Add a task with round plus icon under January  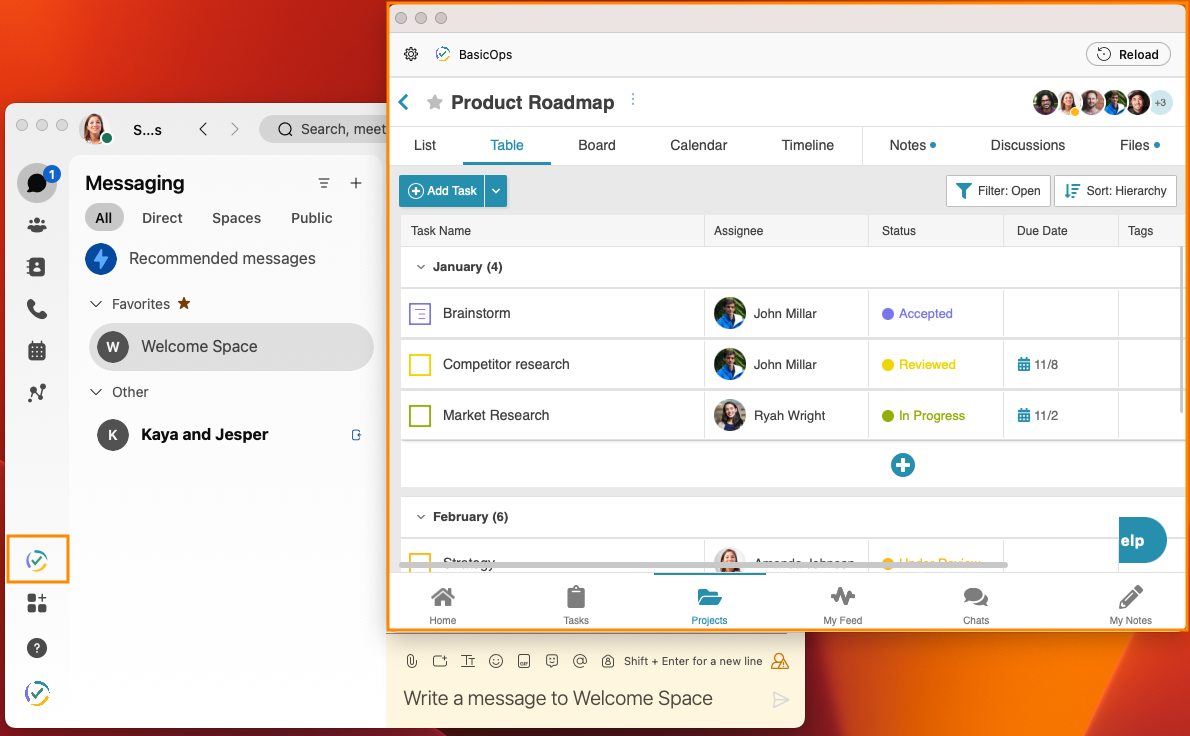902,465
